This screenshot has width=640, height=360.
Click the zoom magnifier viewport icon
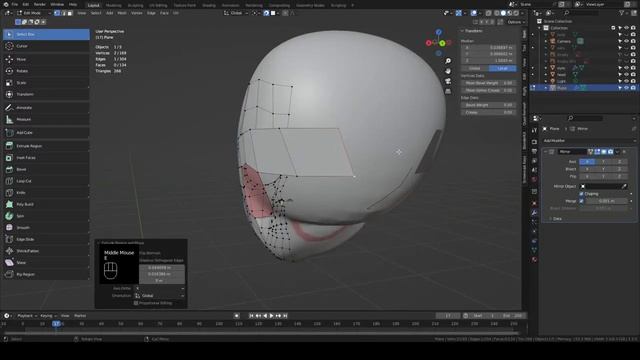click(x=448, y=61)
